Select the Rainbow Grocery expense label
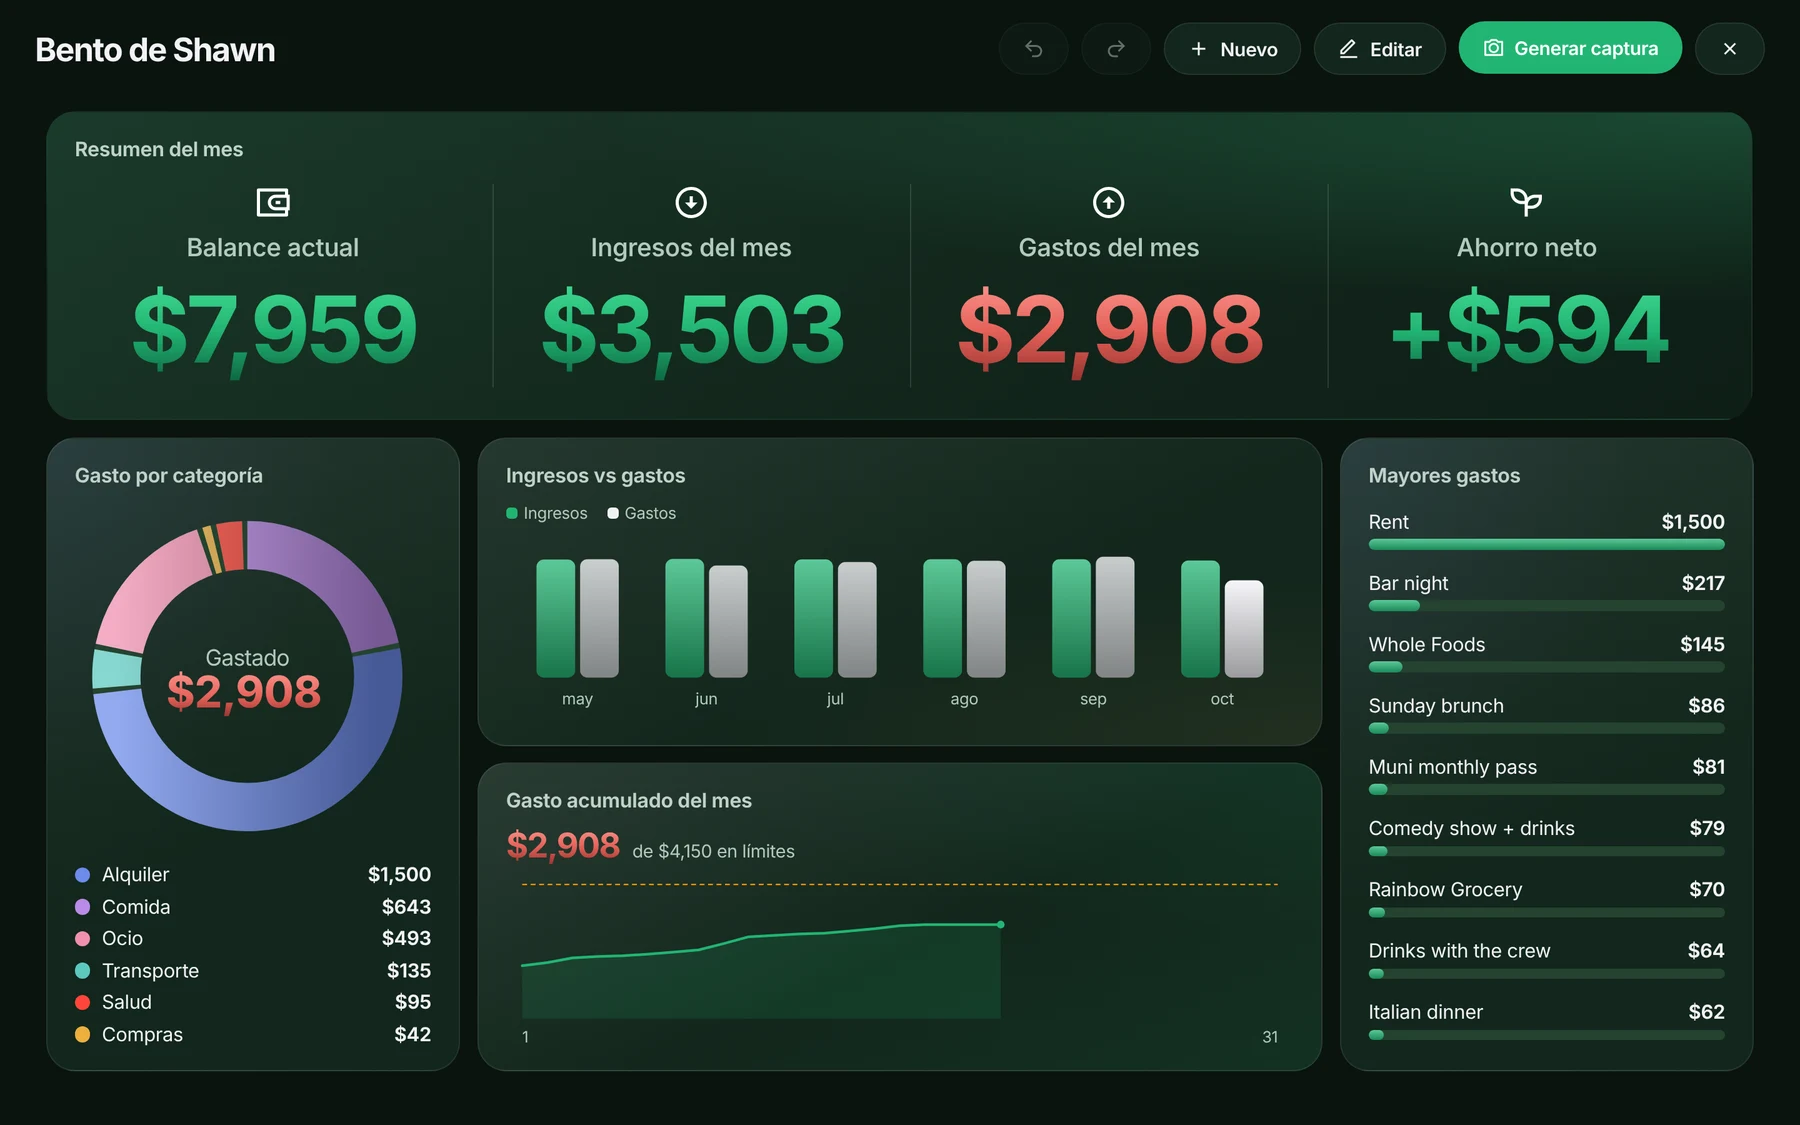The height and width of the screenshot is (1125, 1800). [1445, 890]
